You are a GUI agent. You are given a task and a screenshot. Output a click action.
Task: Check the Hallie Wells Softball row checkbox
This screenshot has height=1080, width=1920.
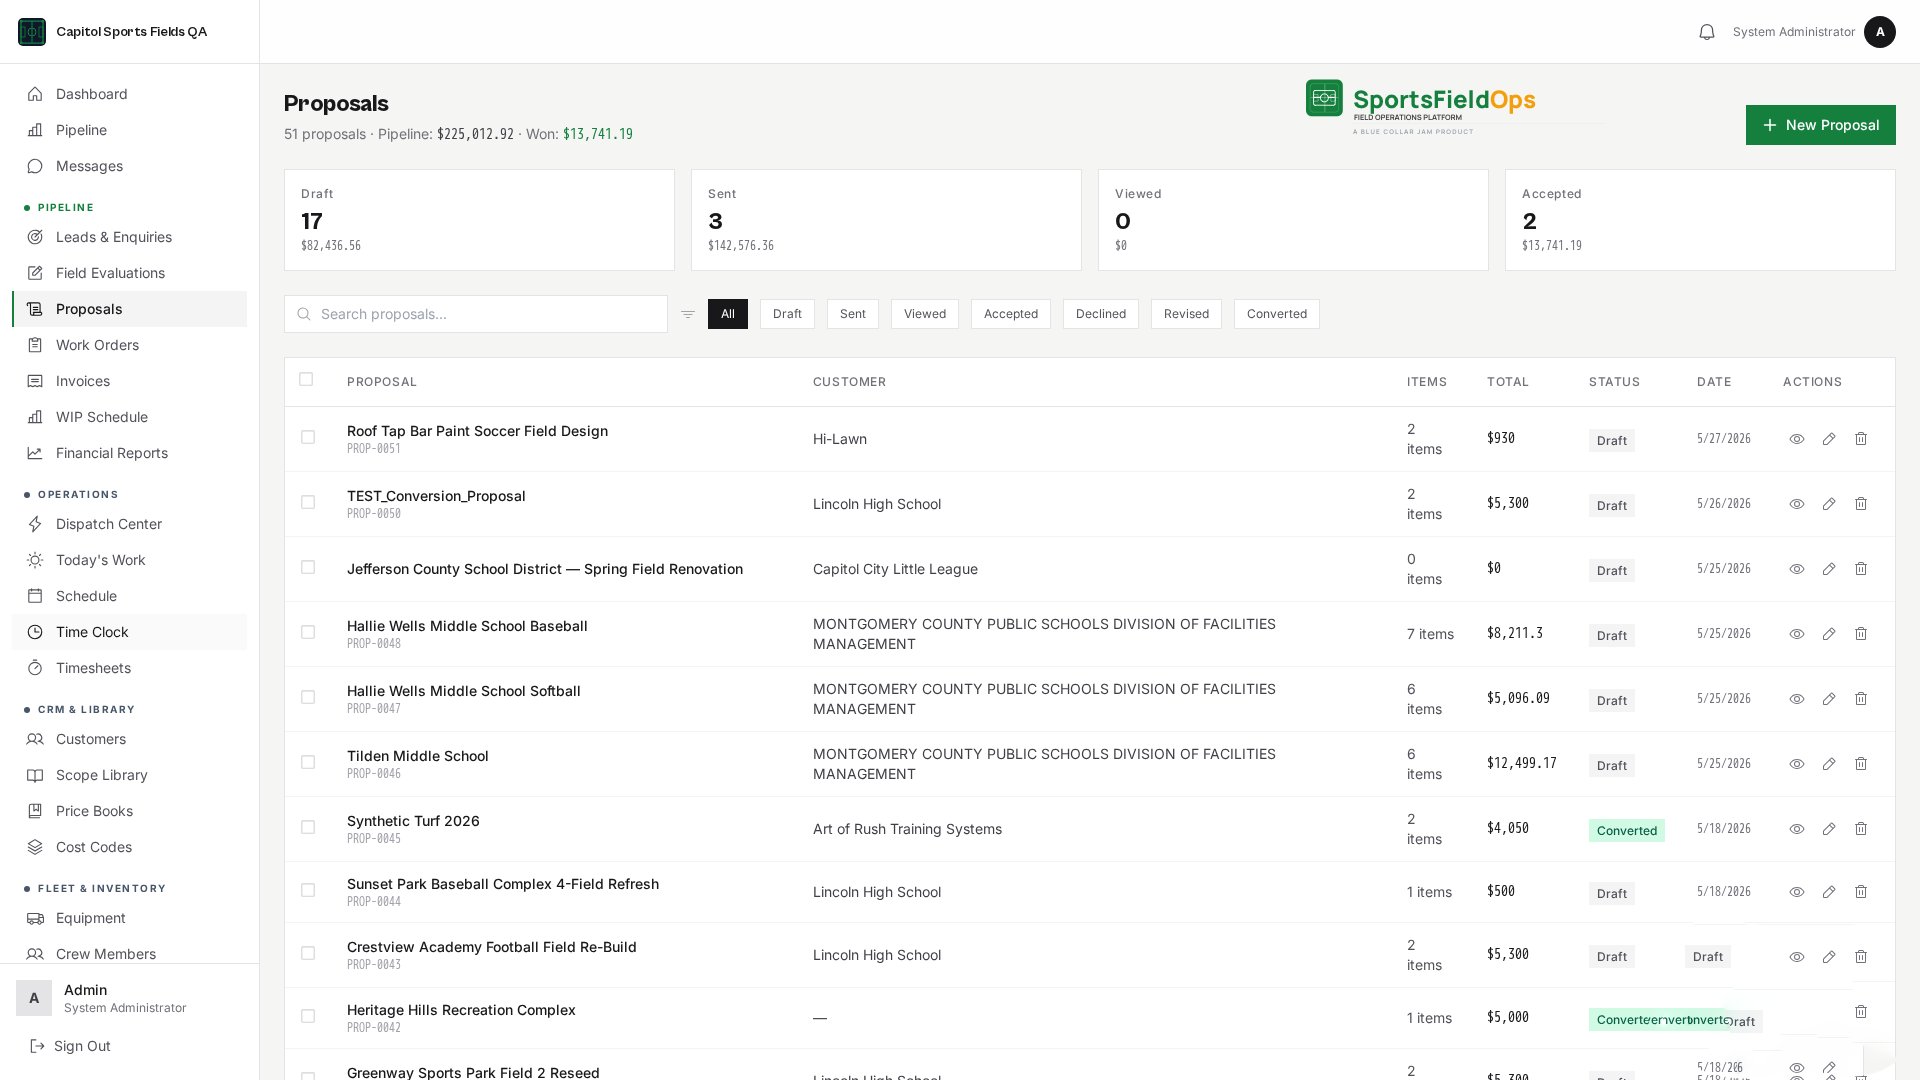coord(308,697)
